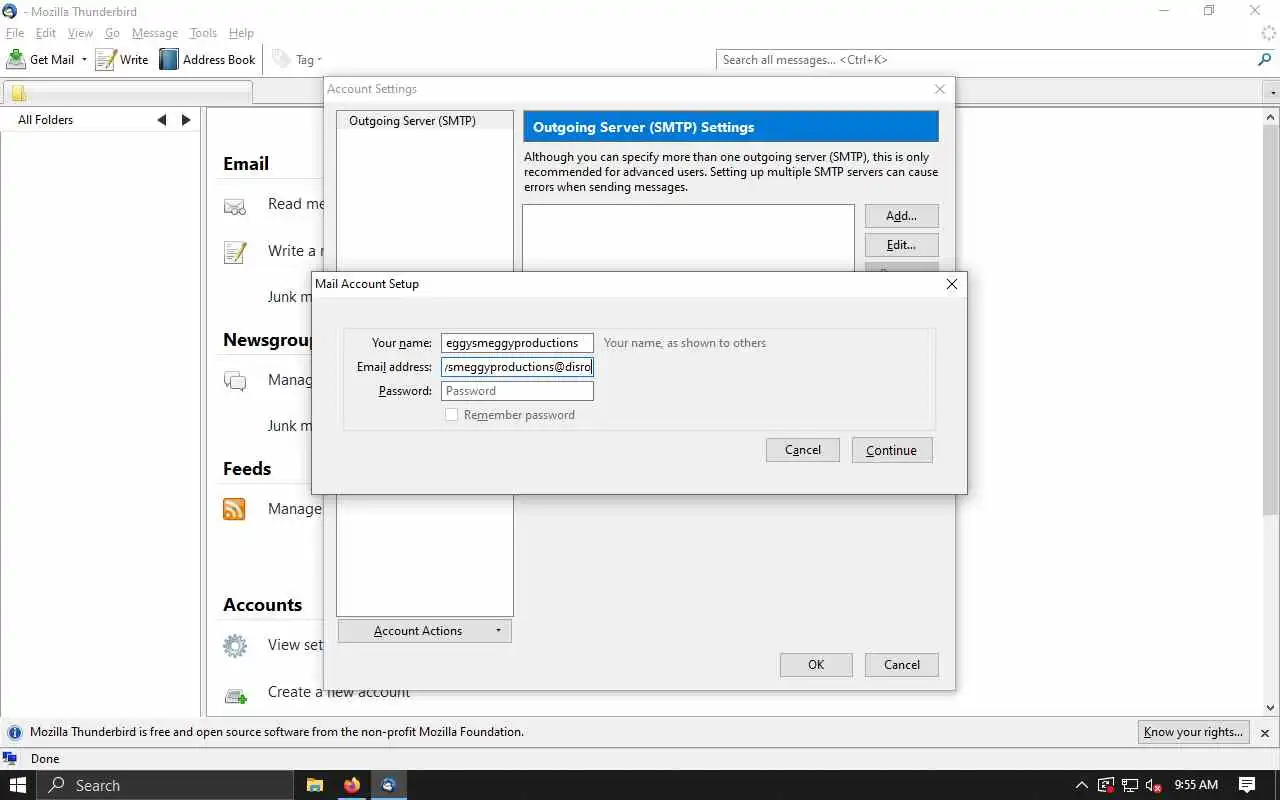Open the File menu
Screen dimensions: 1280x800
click(15, 33)
